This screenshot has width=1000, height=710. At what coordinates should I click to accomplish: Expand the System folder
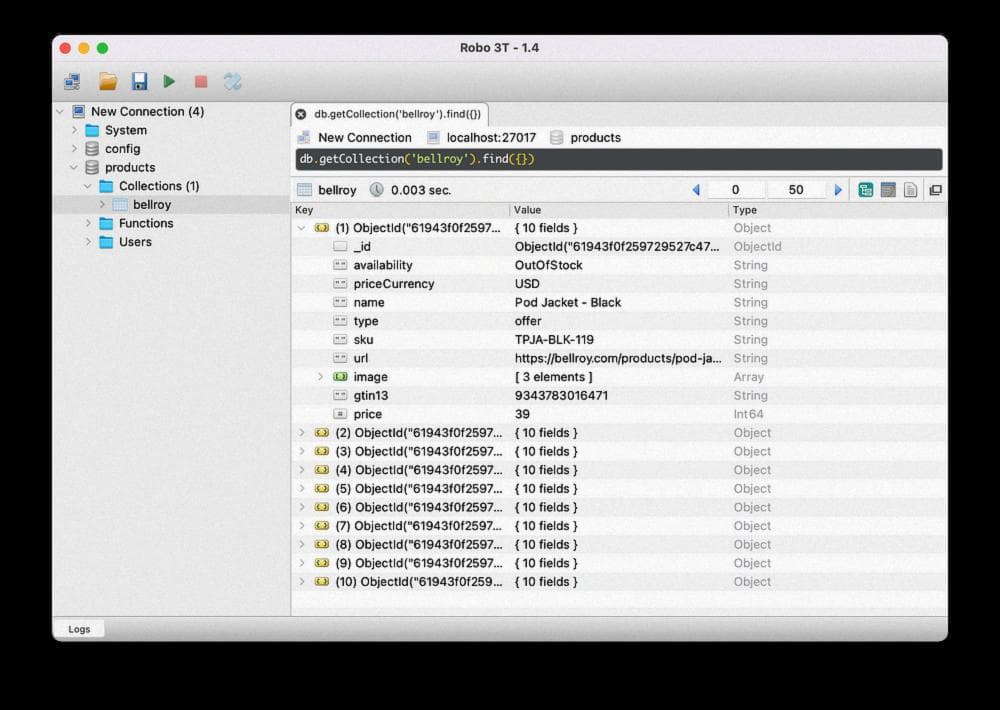coord(75,130)
